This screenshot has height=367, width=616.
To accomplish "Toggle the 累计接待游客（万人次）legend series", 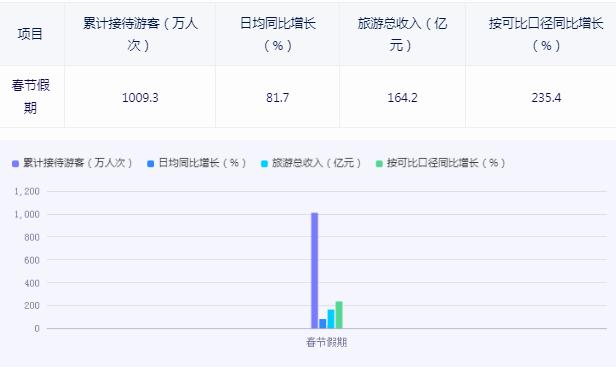I will (73, 163).
